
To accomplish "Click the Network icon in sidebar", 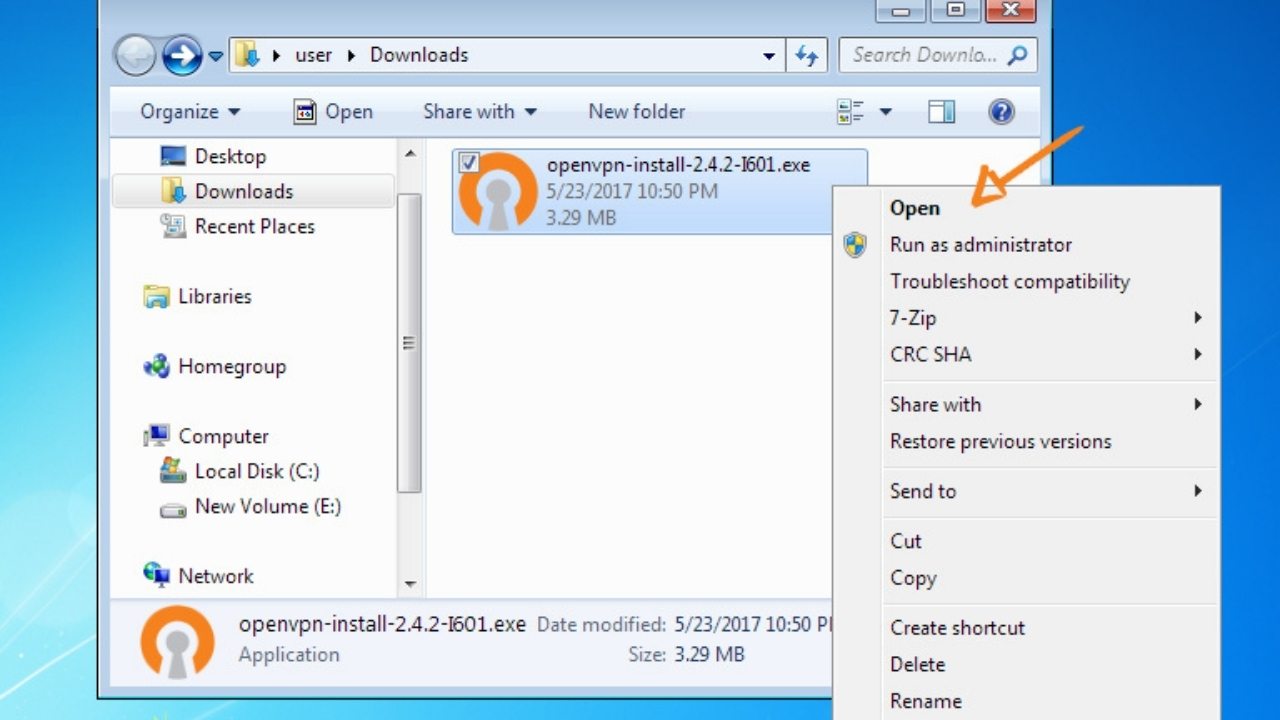I will pos(156,575).
